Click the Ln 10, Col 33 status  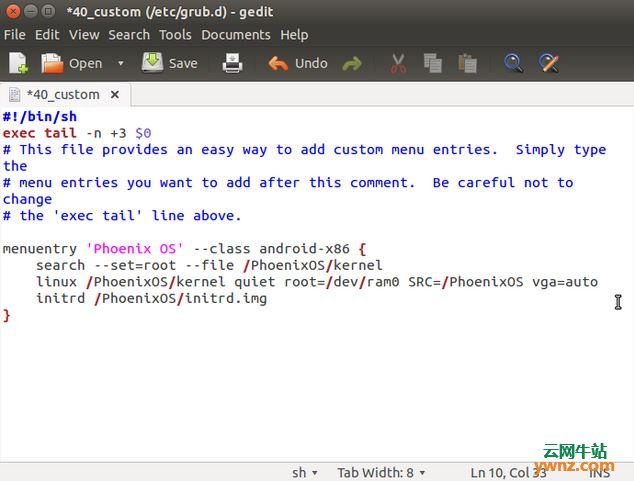508,473
